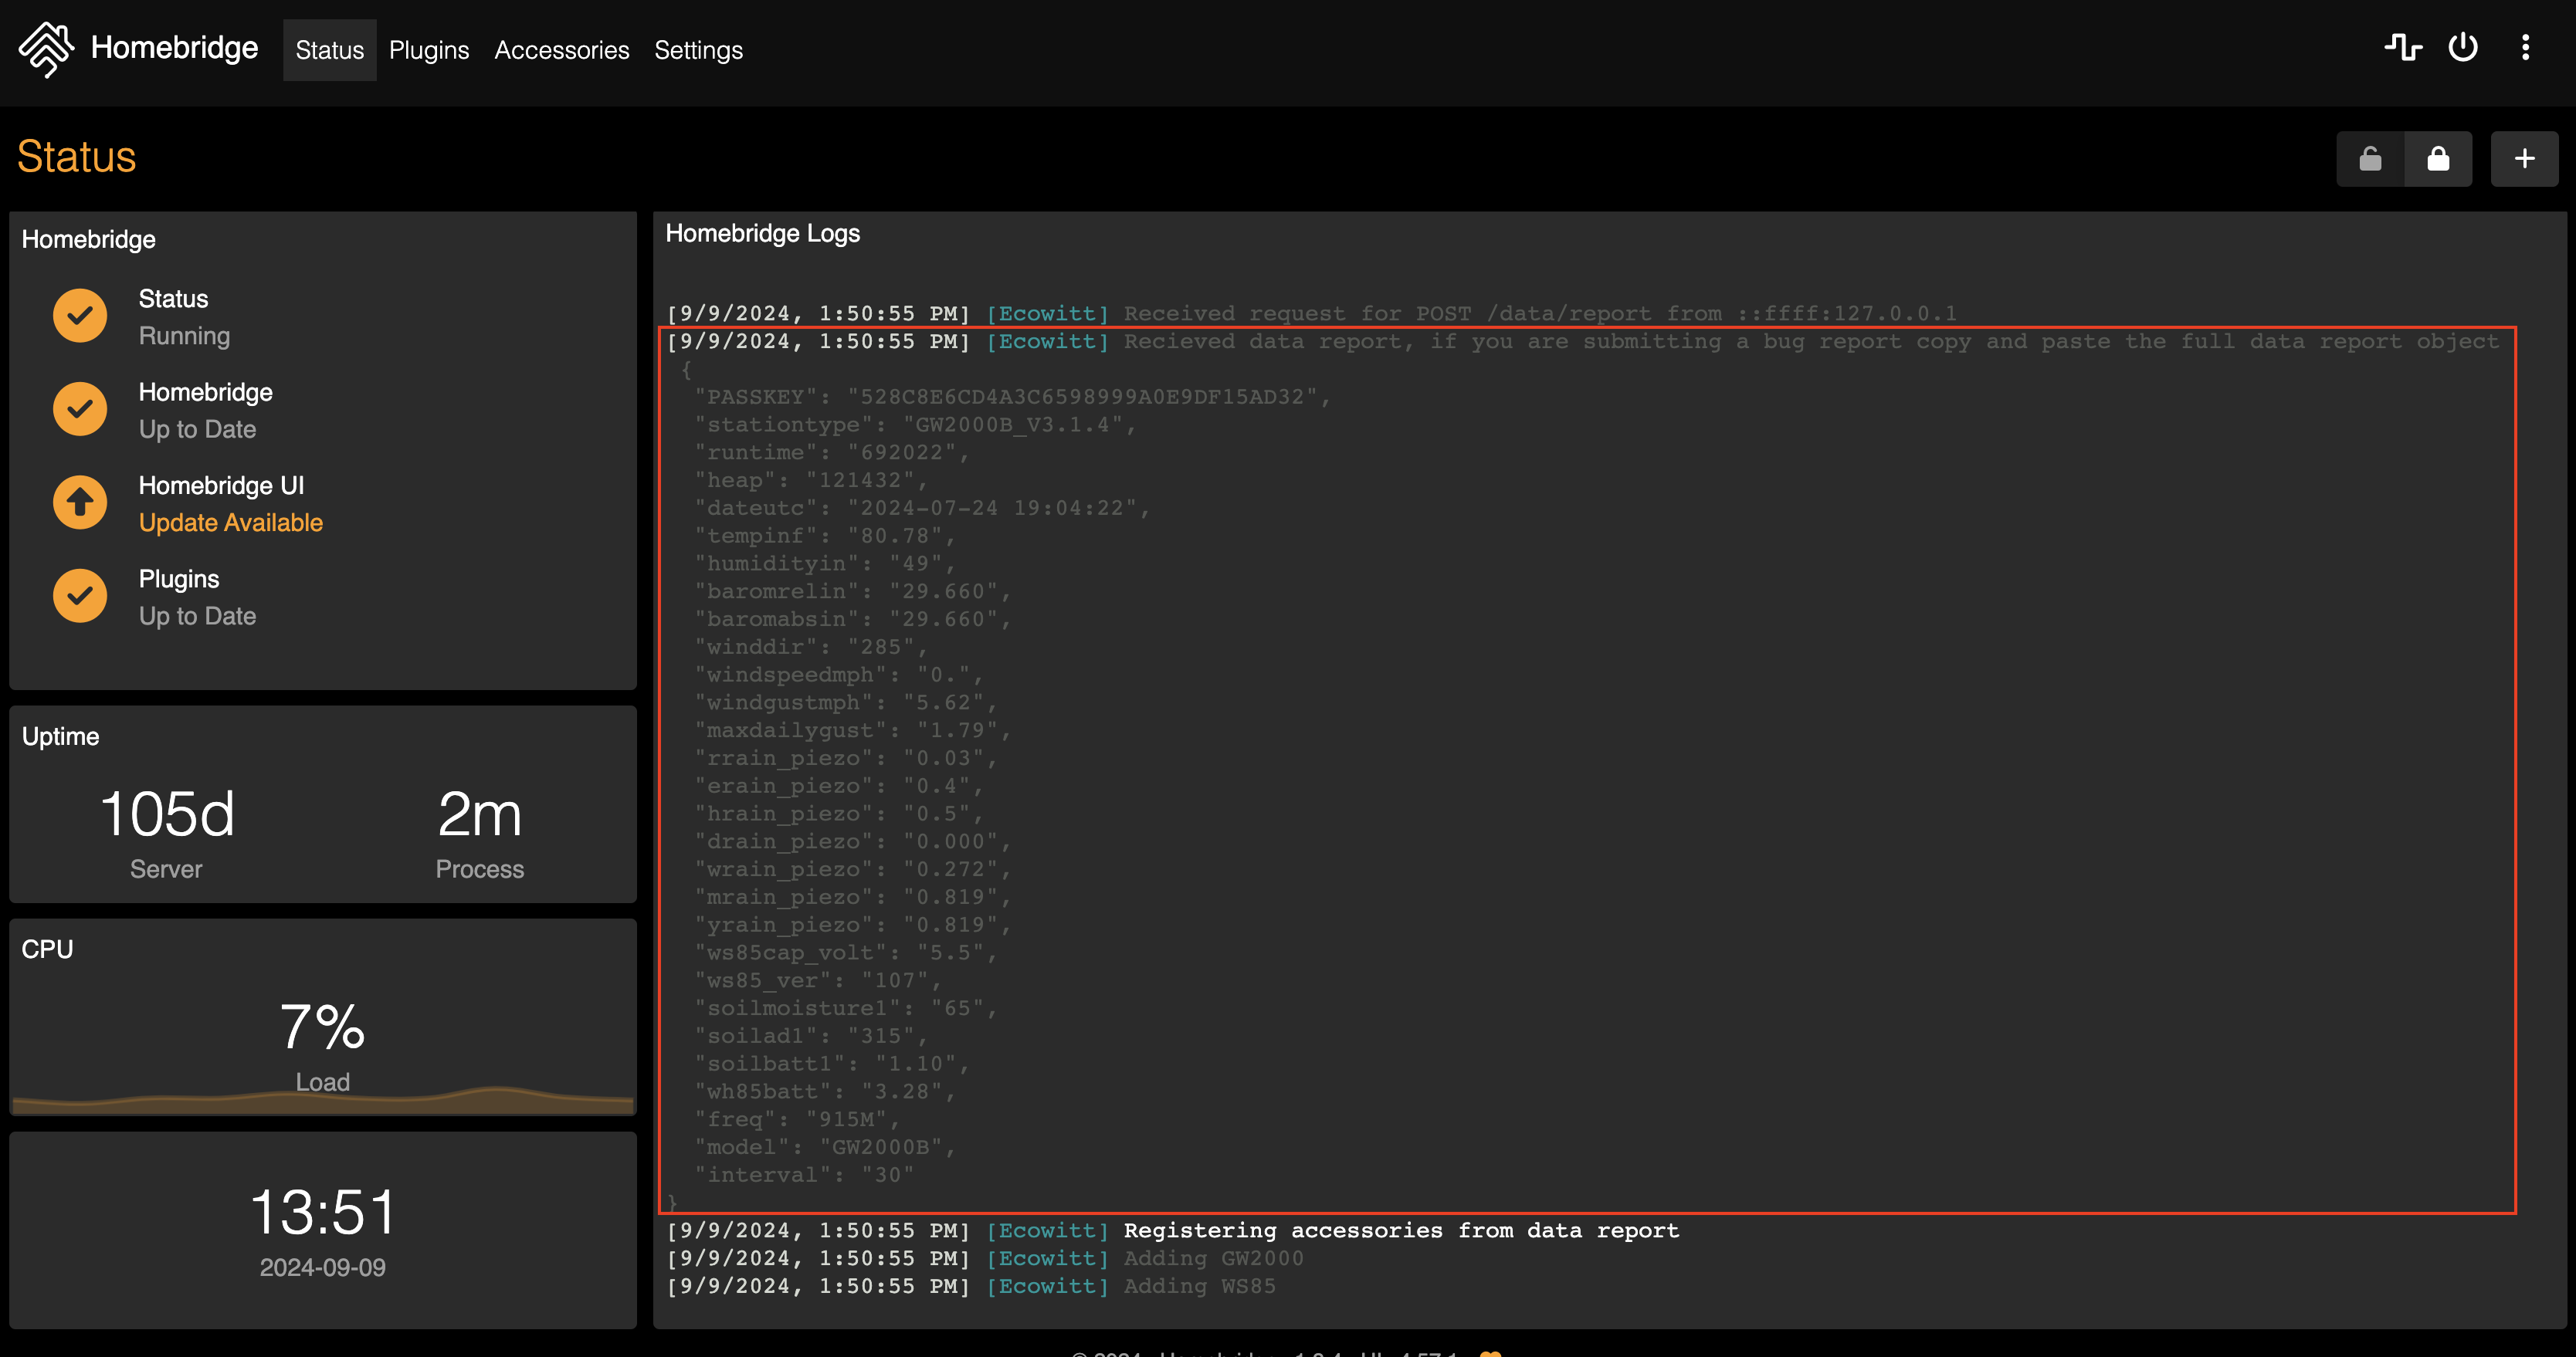Click the Plugins Up to Date checkmark
This screenshot has width=2576, height=1357.
coord(80,596)
